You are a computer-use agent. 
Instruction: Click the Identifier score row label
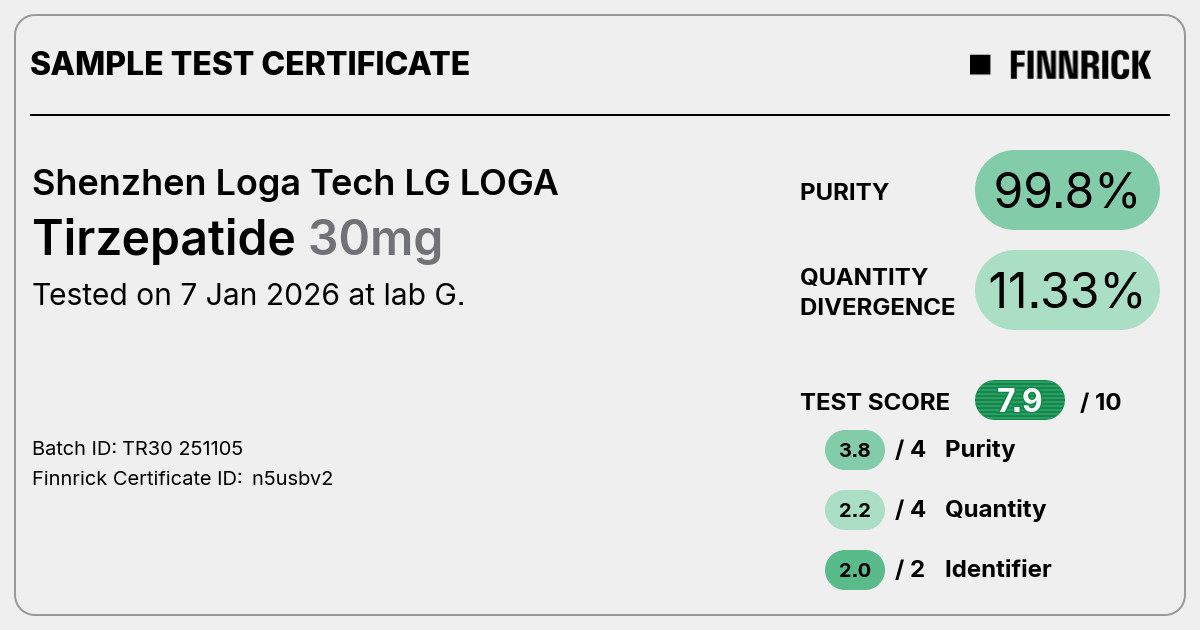pos(998,569)
